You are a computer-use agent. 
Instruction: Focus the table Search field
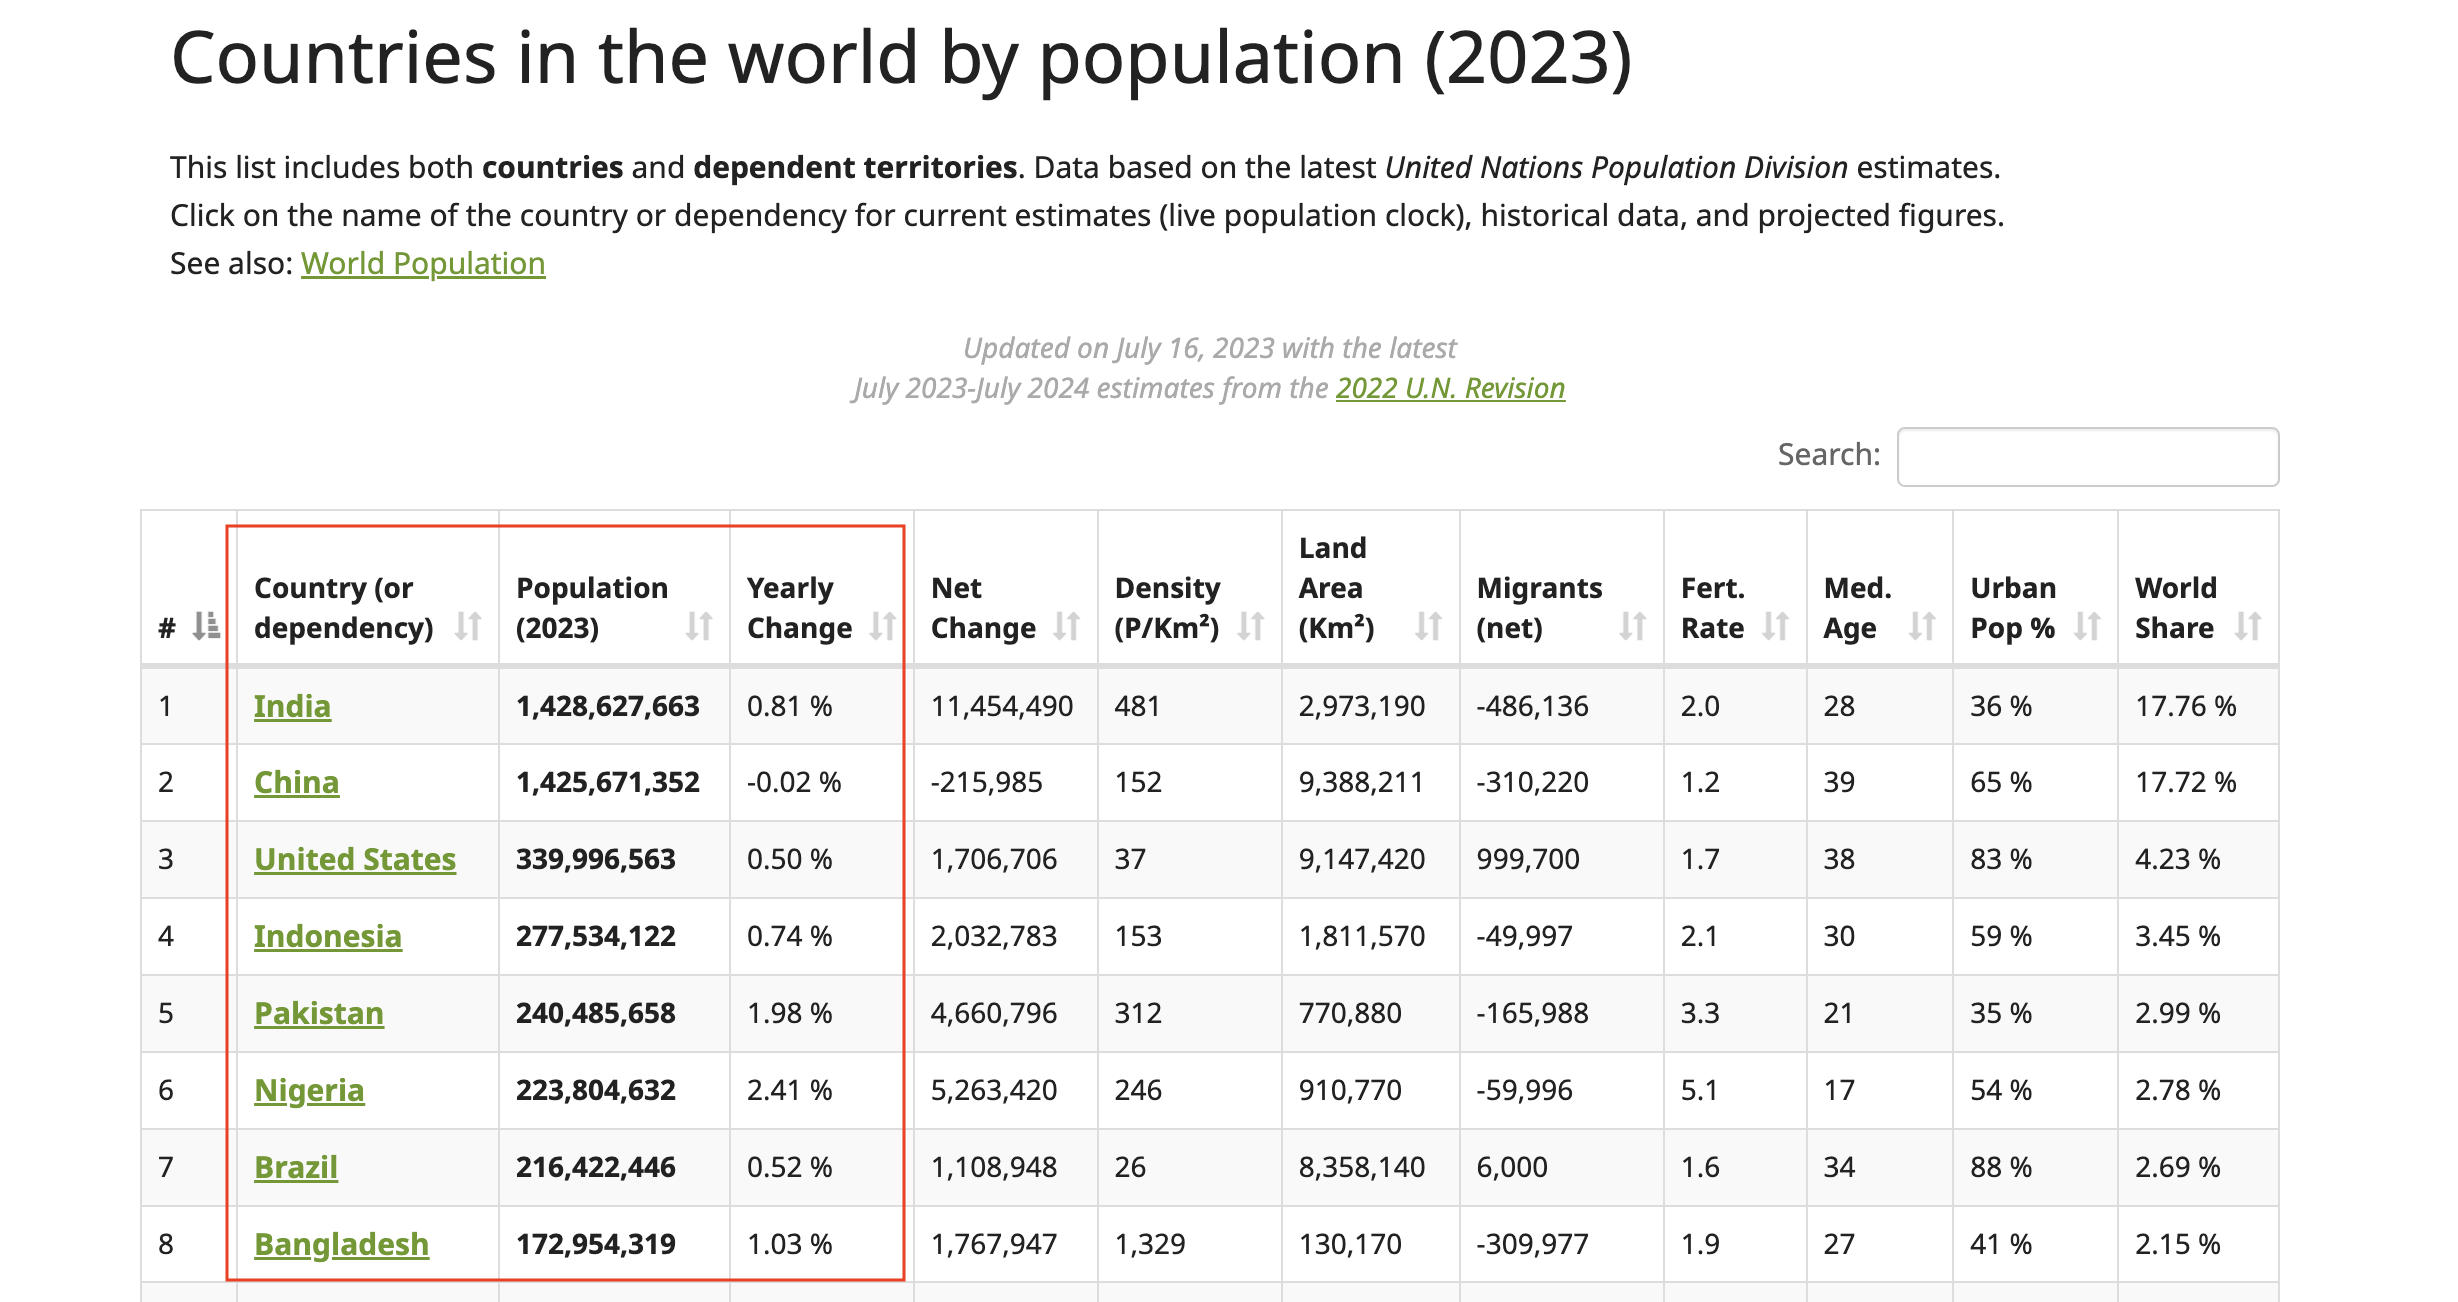[2088, 457]
